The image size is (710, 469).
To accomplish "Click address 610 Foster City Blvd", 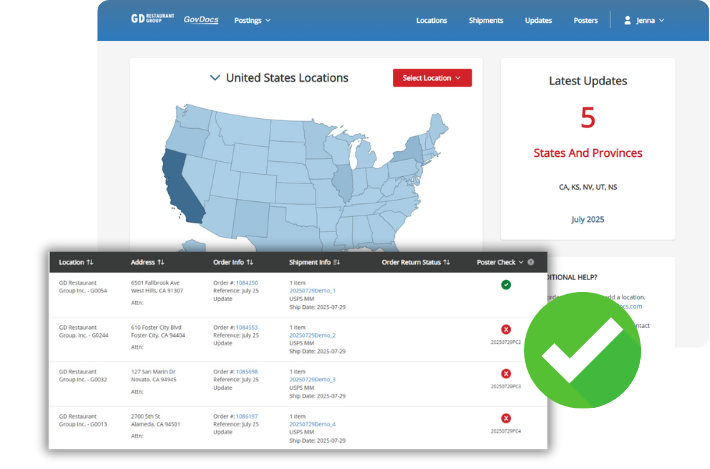I will (156, 327).
